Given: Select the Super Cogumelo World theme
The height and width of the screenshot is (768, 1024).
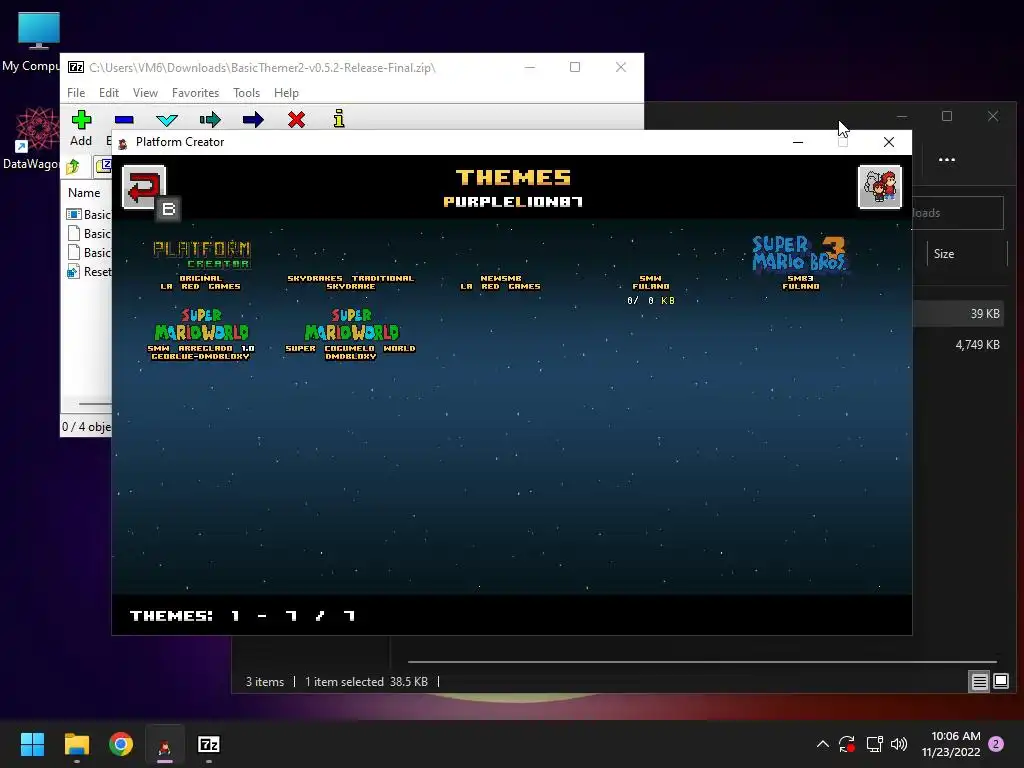Looking at the screenshot, I should pos(351,334).
